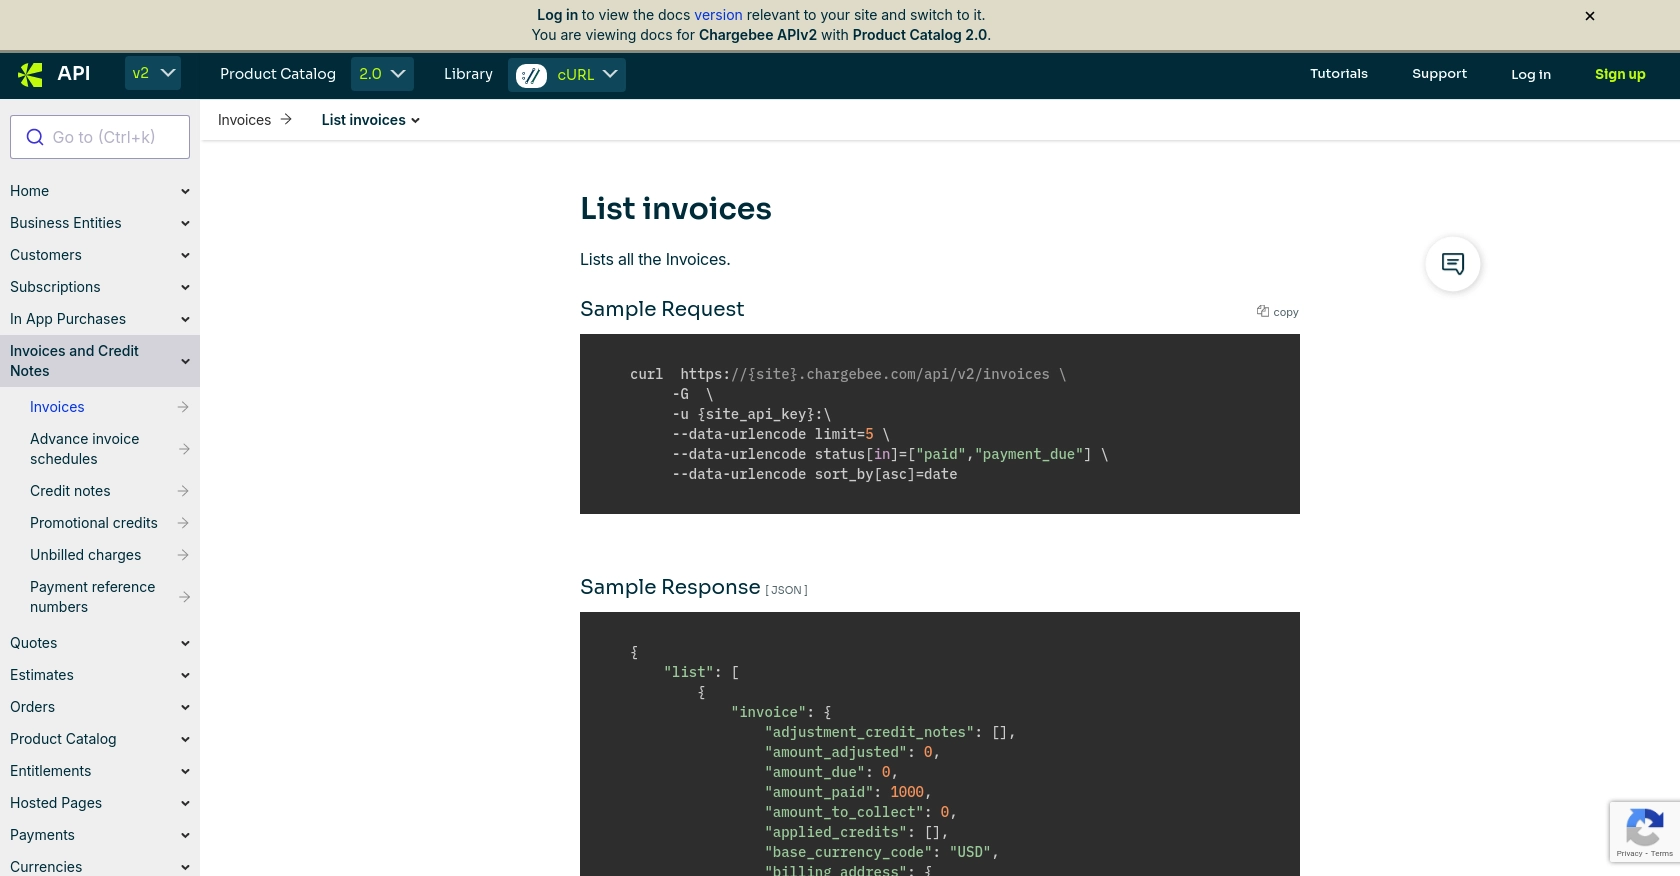This screenshot has height=876, width=1680.
Task: Open Credit notes page
Action: tap(70, 491)
